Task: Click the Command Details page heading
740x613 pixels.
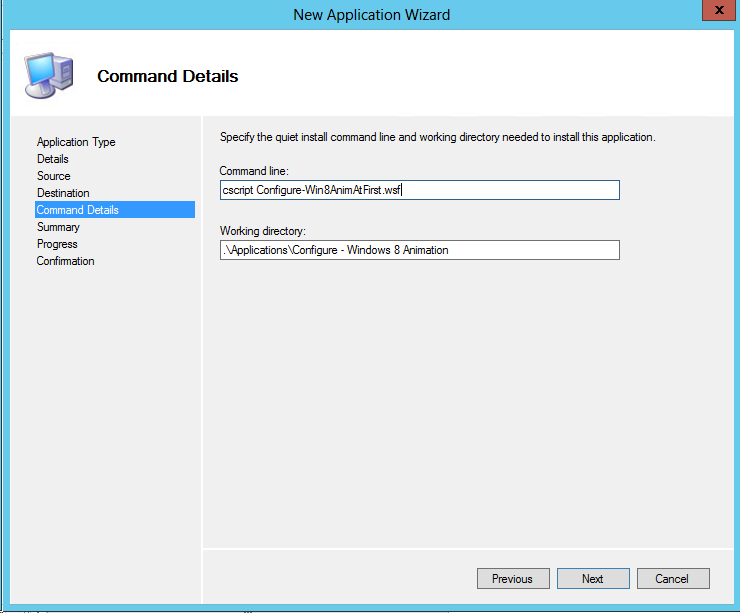Action: 167,76
